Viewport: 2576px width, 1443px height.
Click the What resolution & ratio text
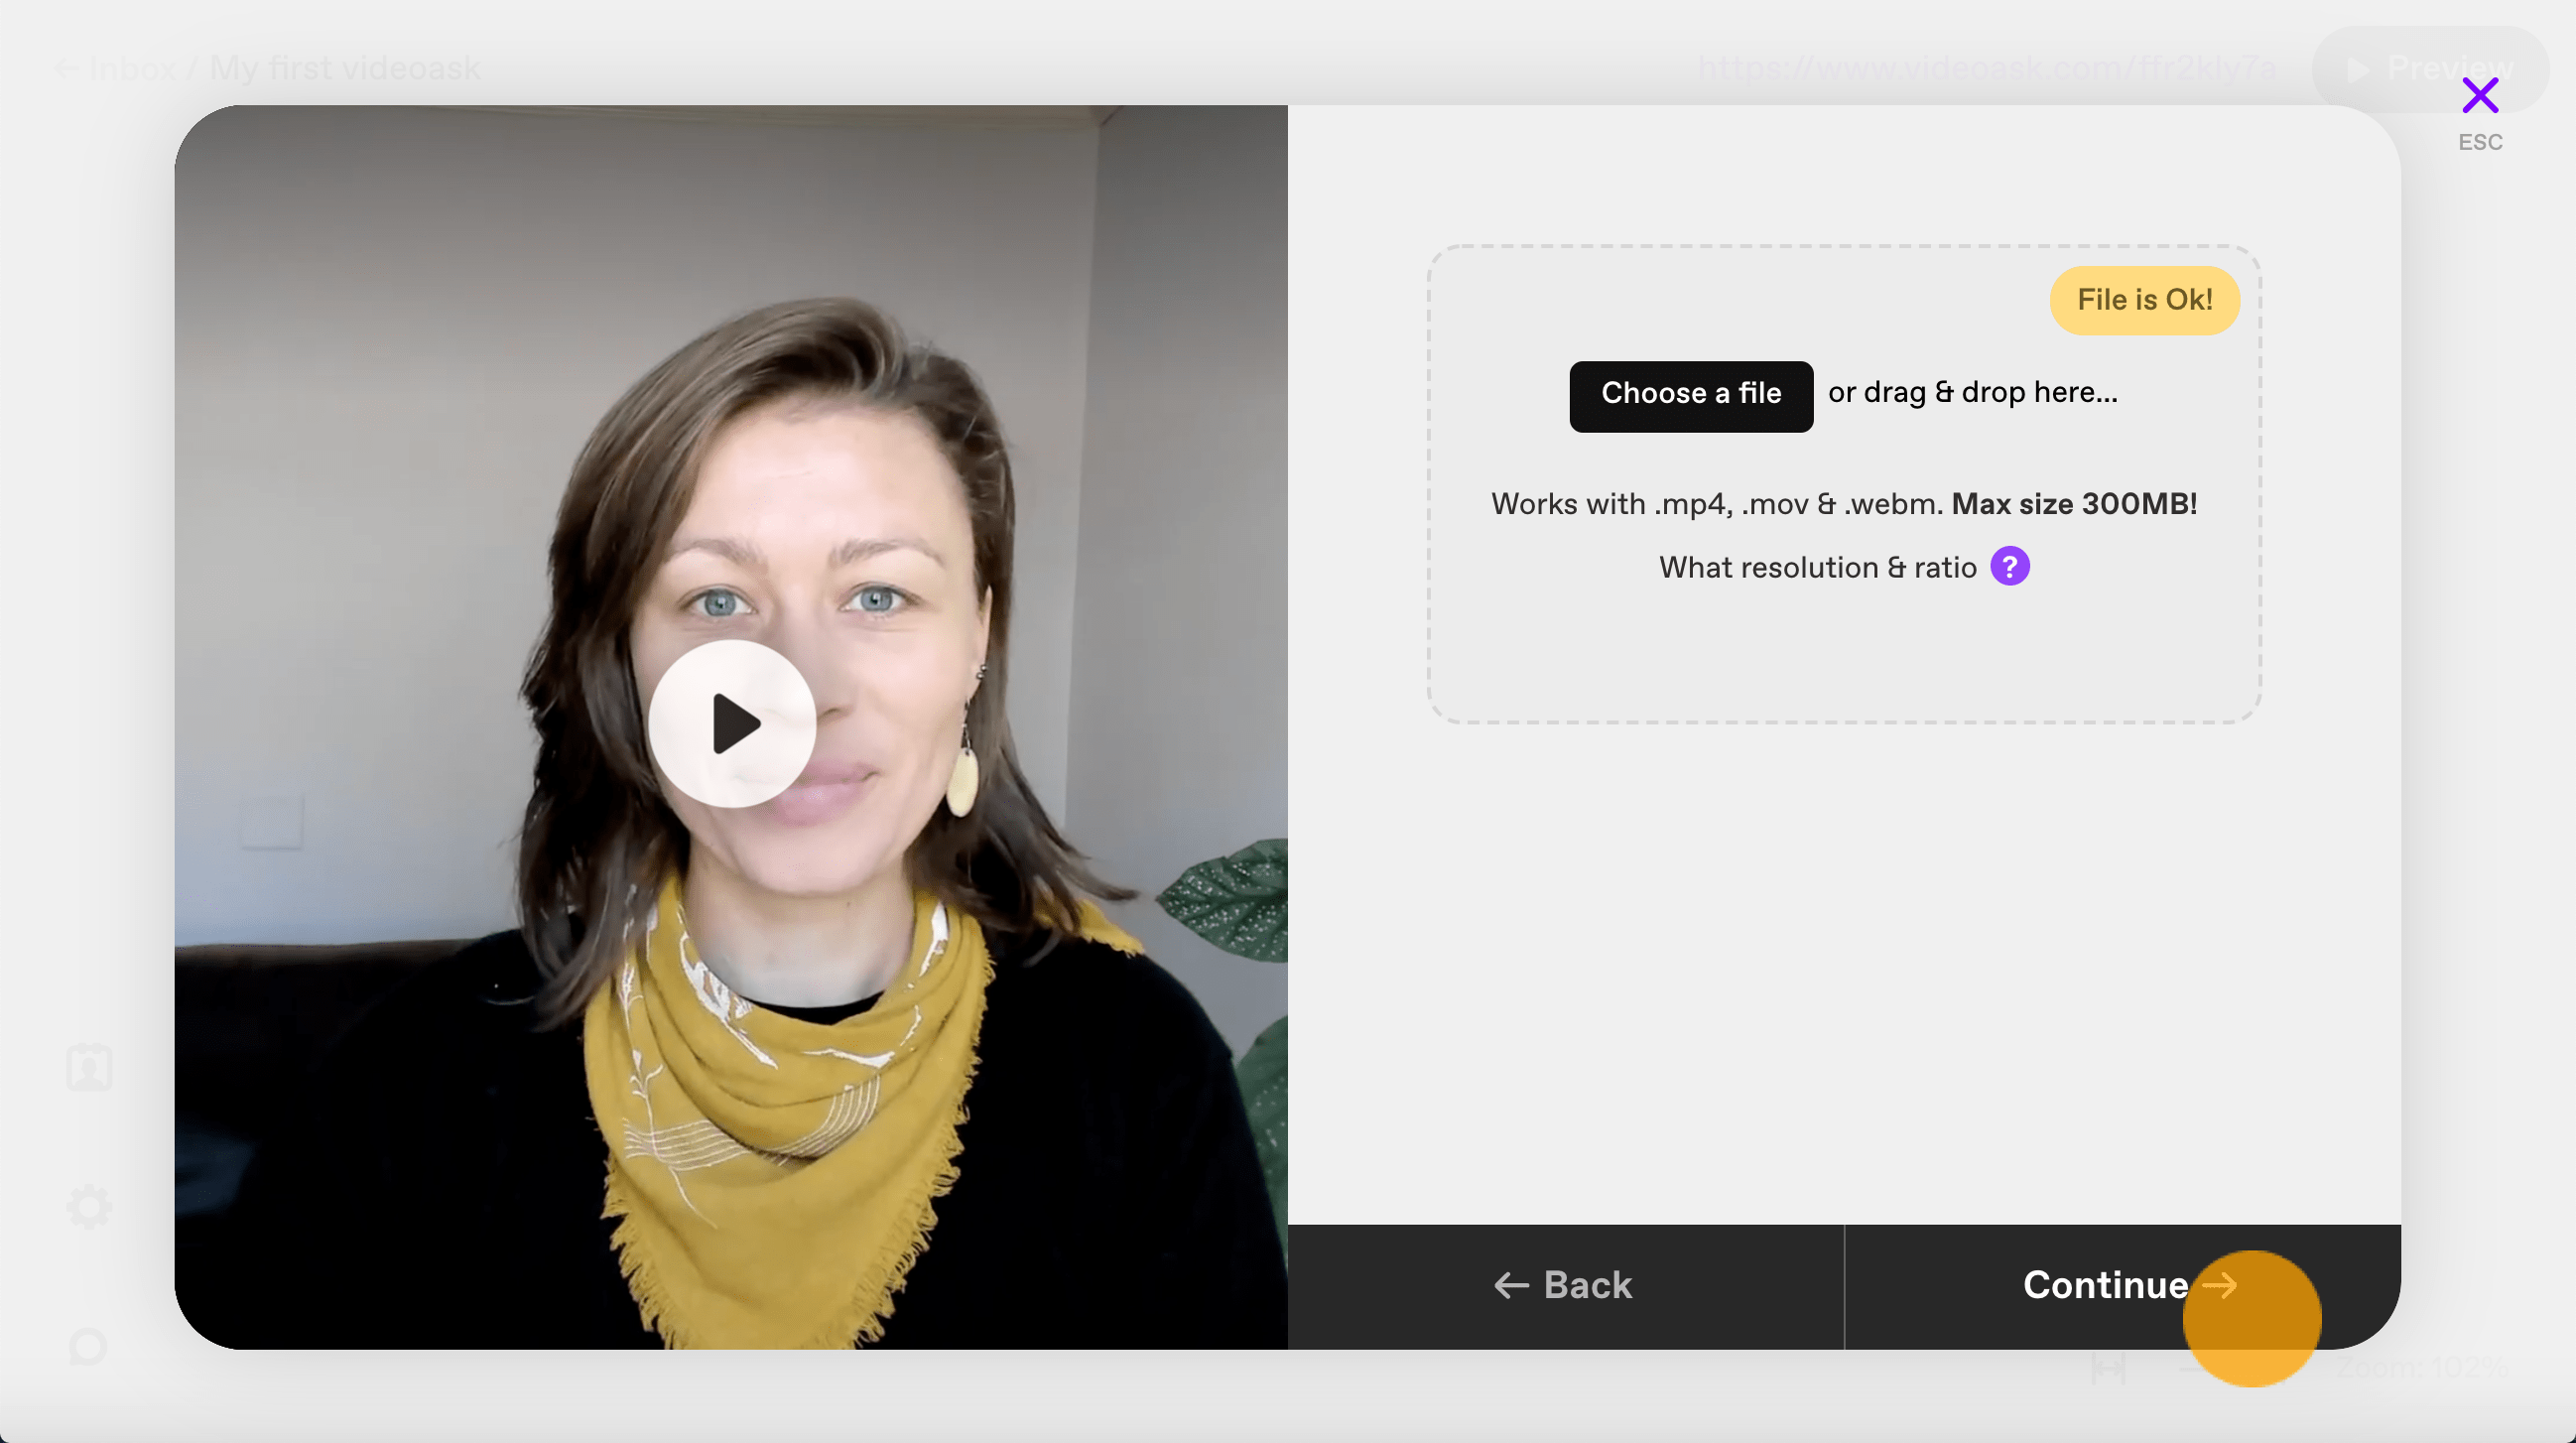1817,567
